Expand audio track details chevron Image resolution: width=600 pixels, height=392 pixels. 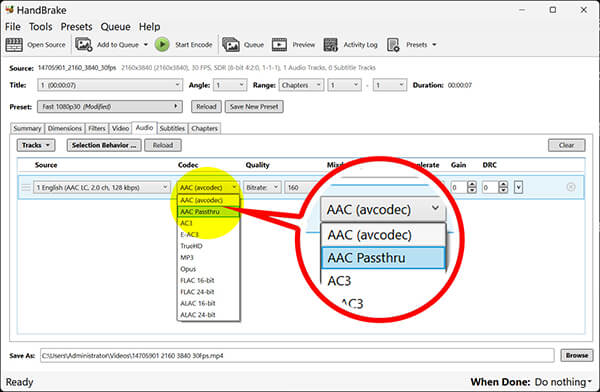click(518, 188)
